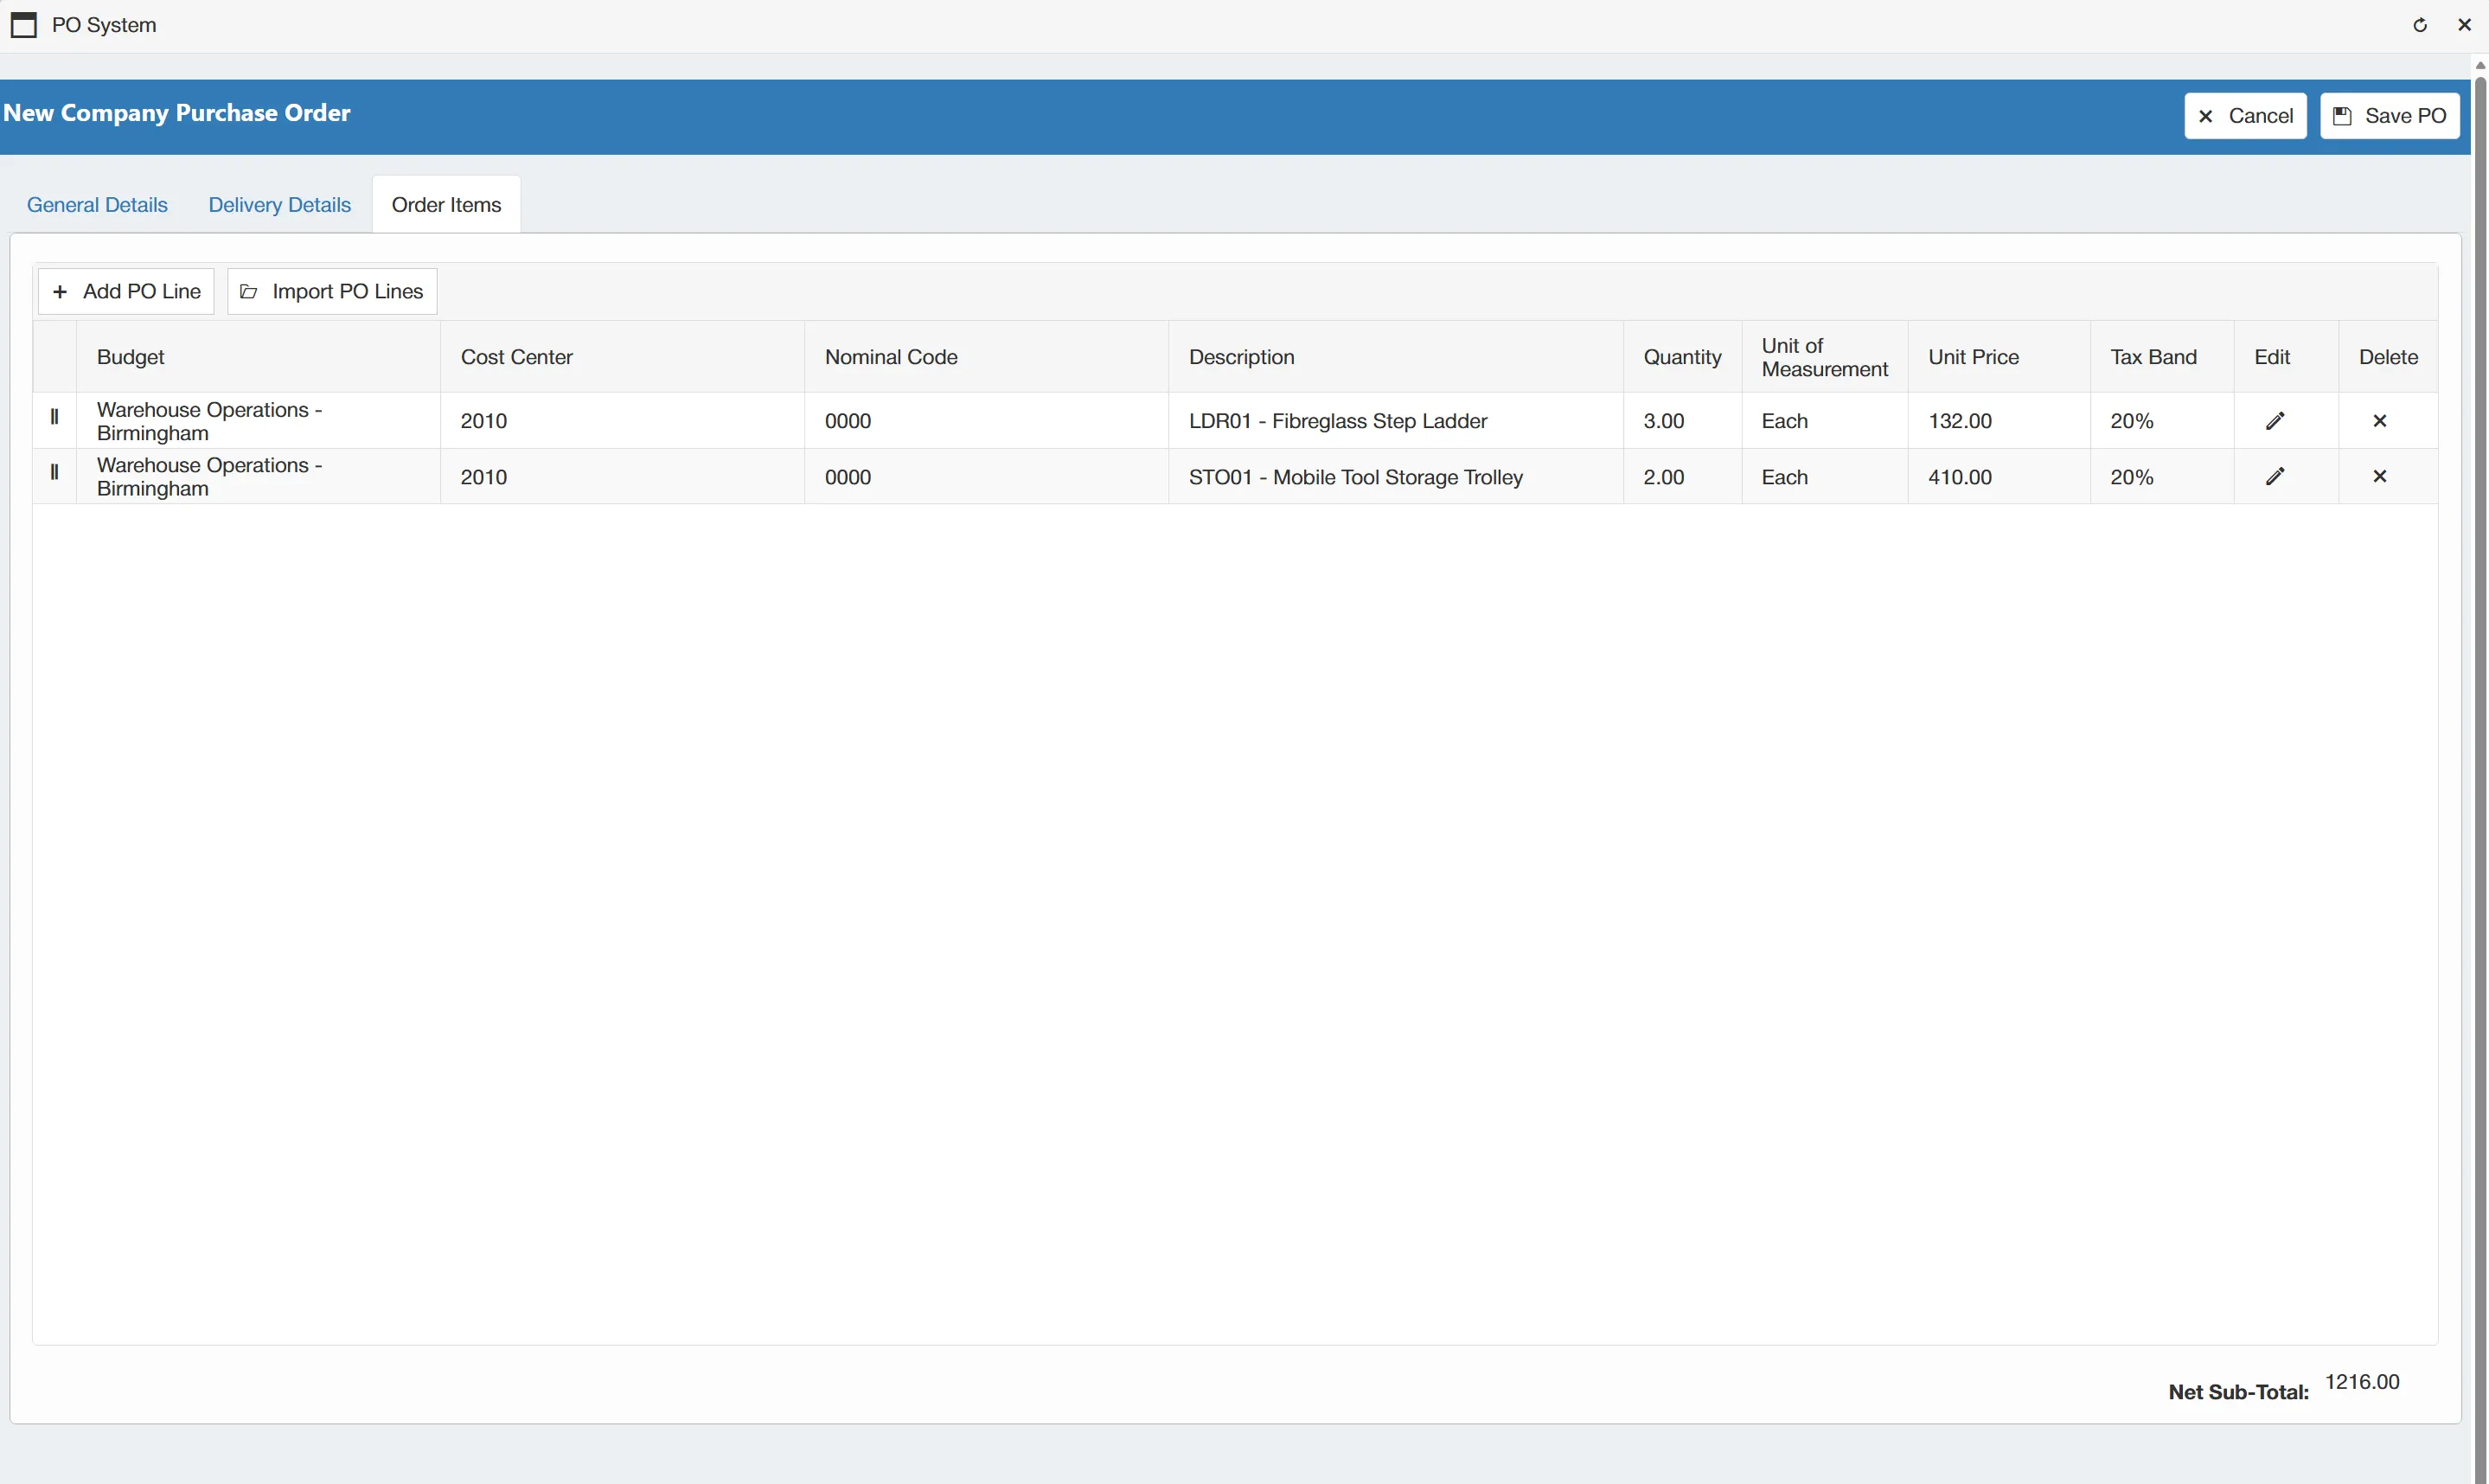Close the PO System window
Screen dimensions: 2489x1484
pos(2464,25)
